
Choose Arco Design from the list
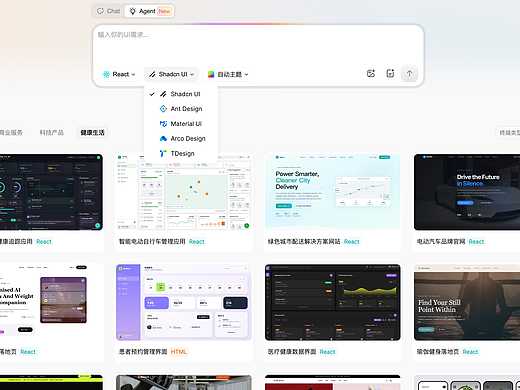(x=181, y=138)
